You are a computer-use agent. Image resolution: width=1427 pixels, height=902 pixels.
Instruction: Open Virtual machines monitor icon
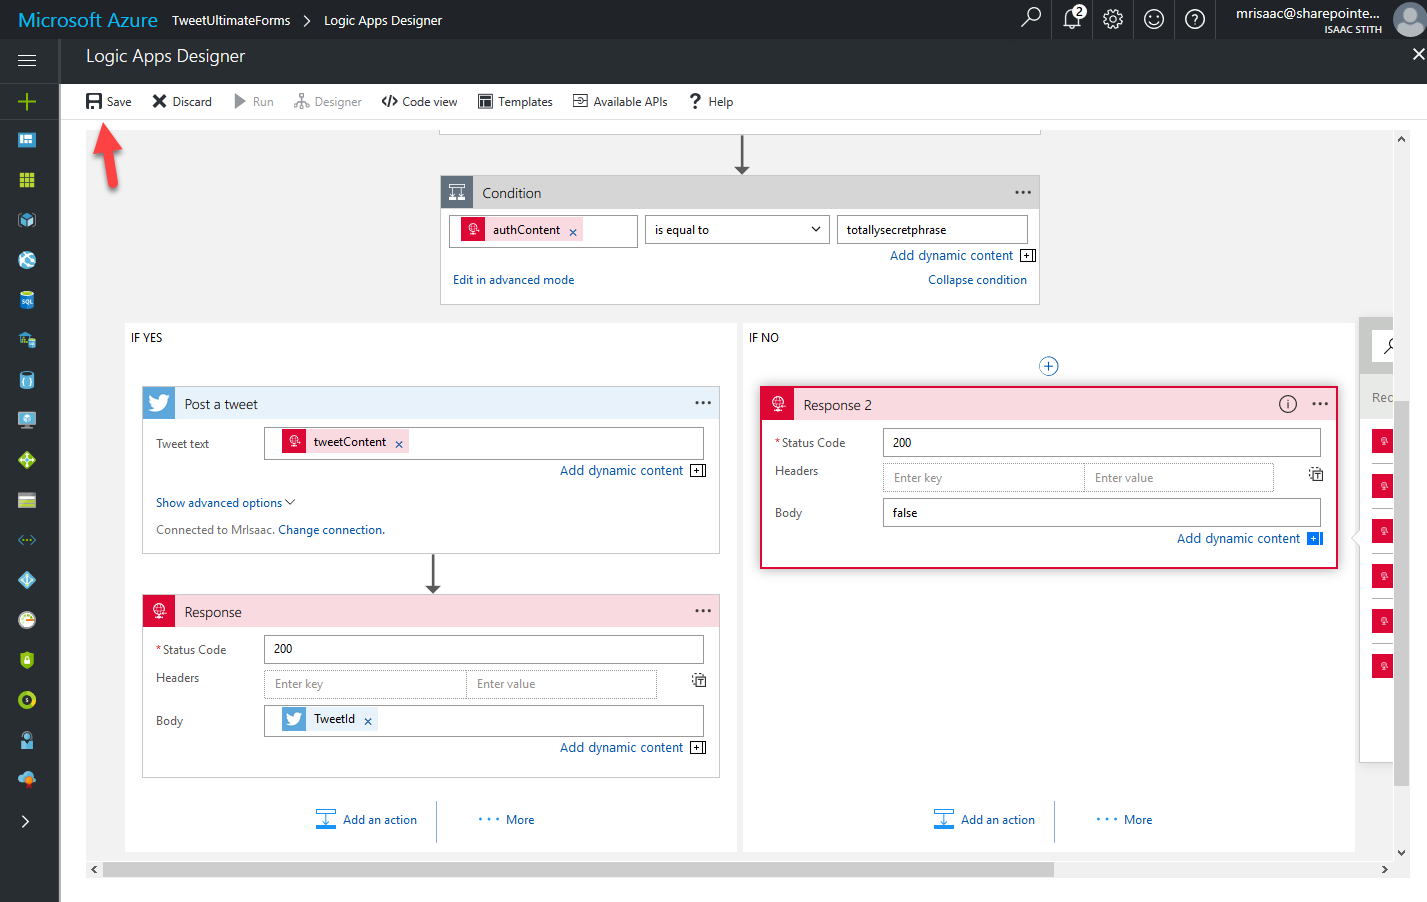(x=27, y=420)
